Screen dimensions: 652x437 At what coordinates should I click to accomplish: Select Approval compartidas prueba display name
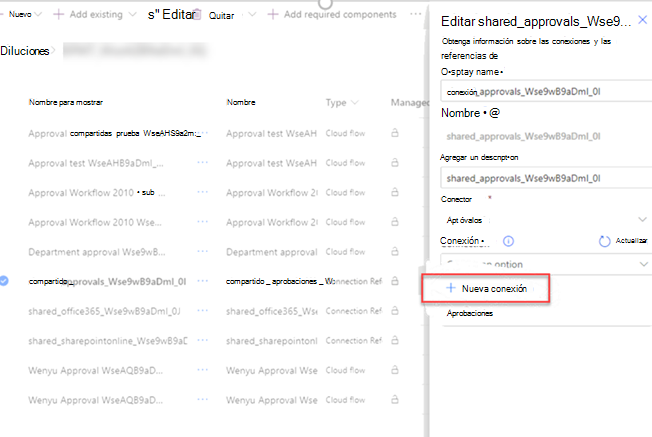tap(114, 133)
